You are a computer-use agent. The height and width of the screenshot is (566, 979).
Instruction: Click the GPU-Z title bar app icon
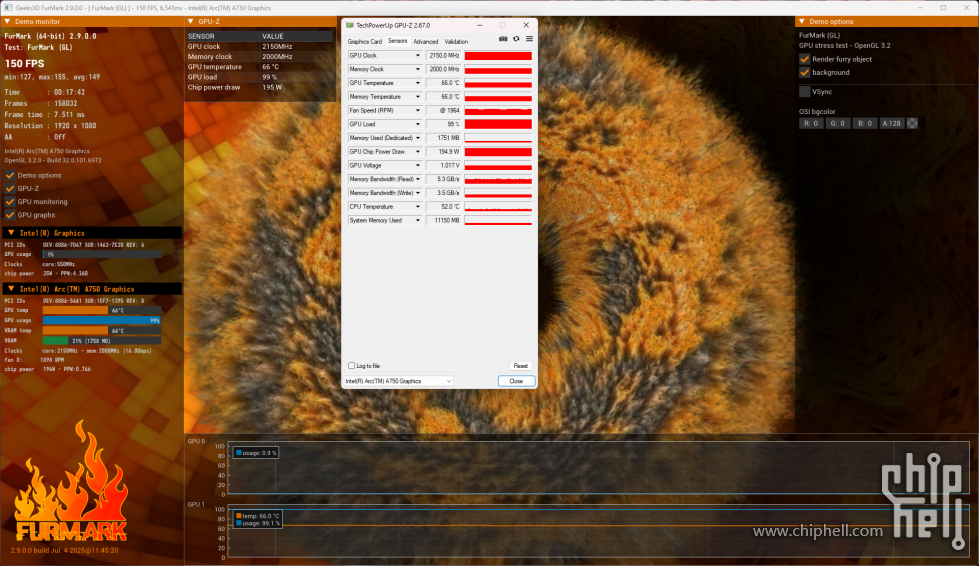[350, 25]
